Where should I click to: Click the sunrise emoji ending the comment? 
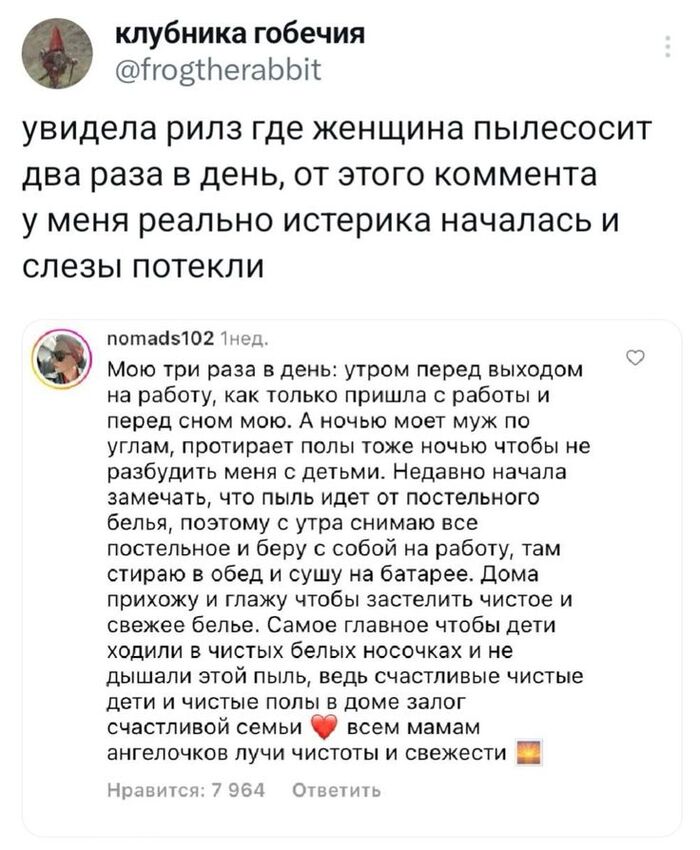[526, 752]
